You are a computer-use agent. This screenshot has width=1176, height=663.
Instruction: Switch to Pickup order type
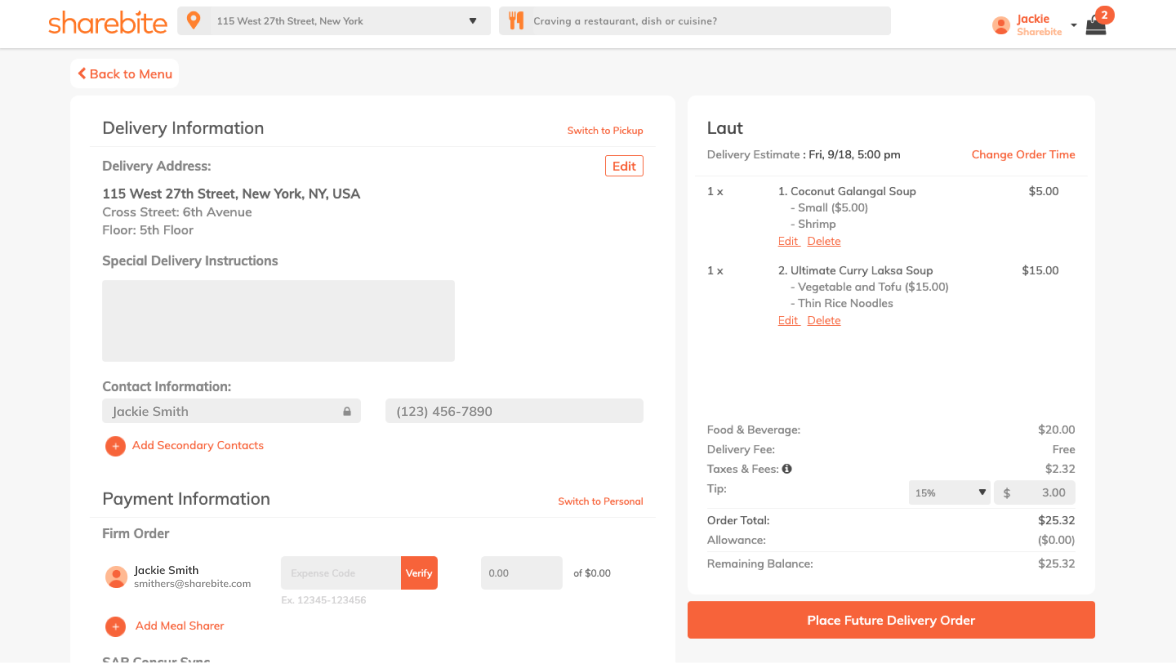click(604, 131)
